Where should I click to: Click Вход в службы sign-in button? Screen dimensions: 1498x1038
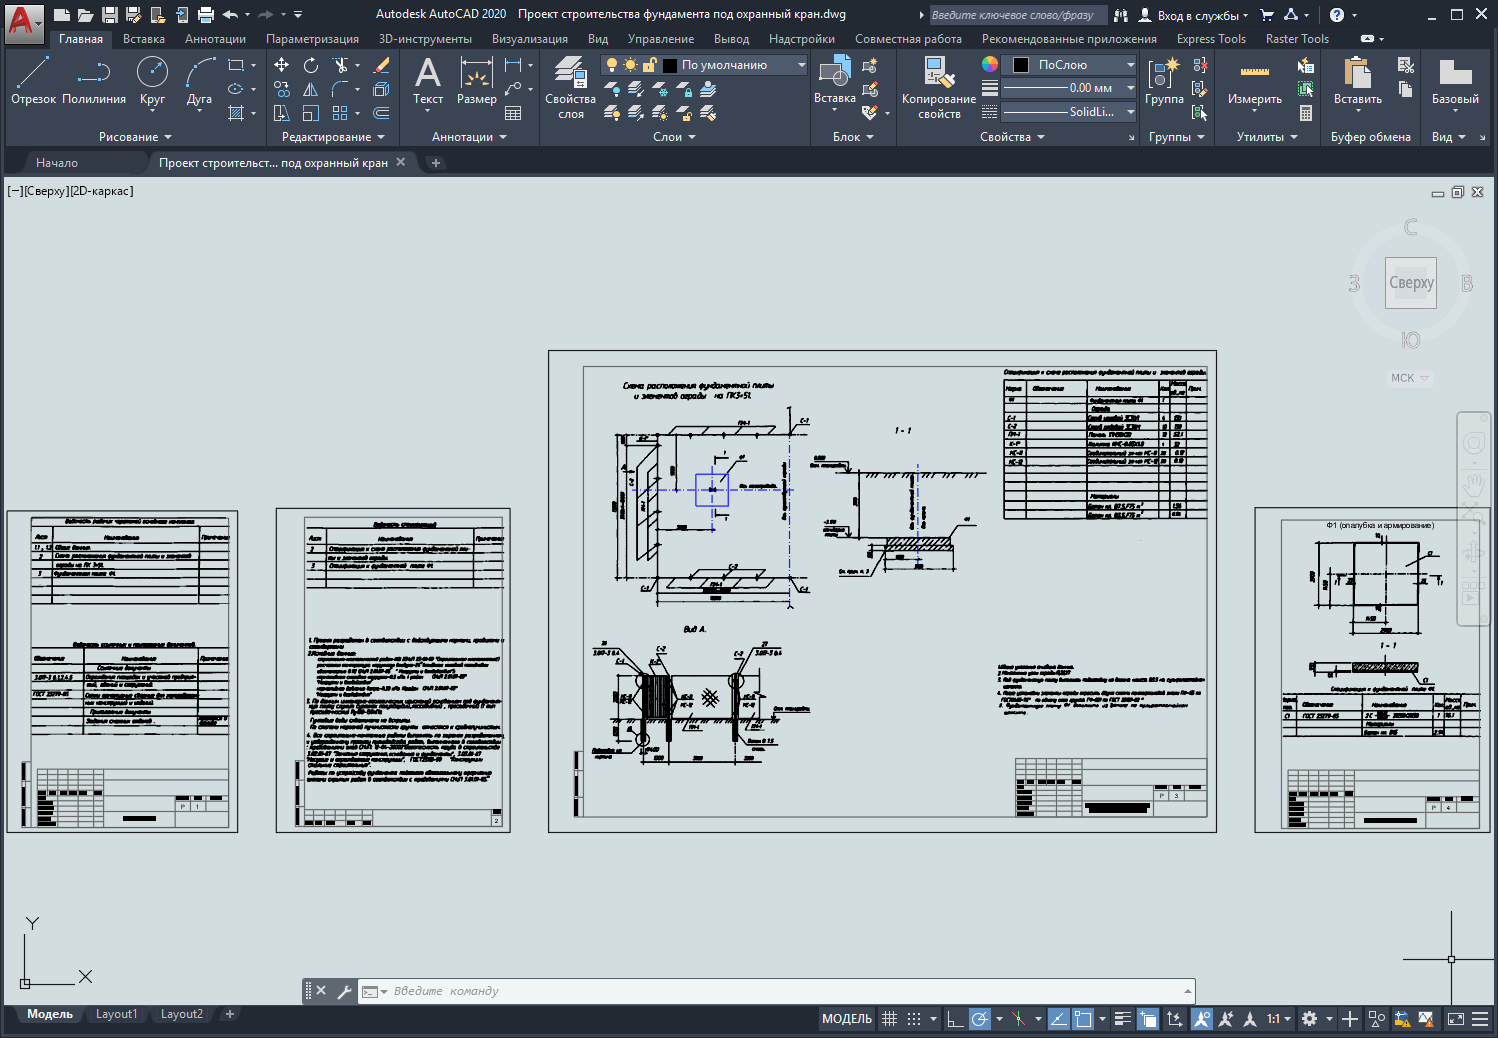pos(1195,15)
